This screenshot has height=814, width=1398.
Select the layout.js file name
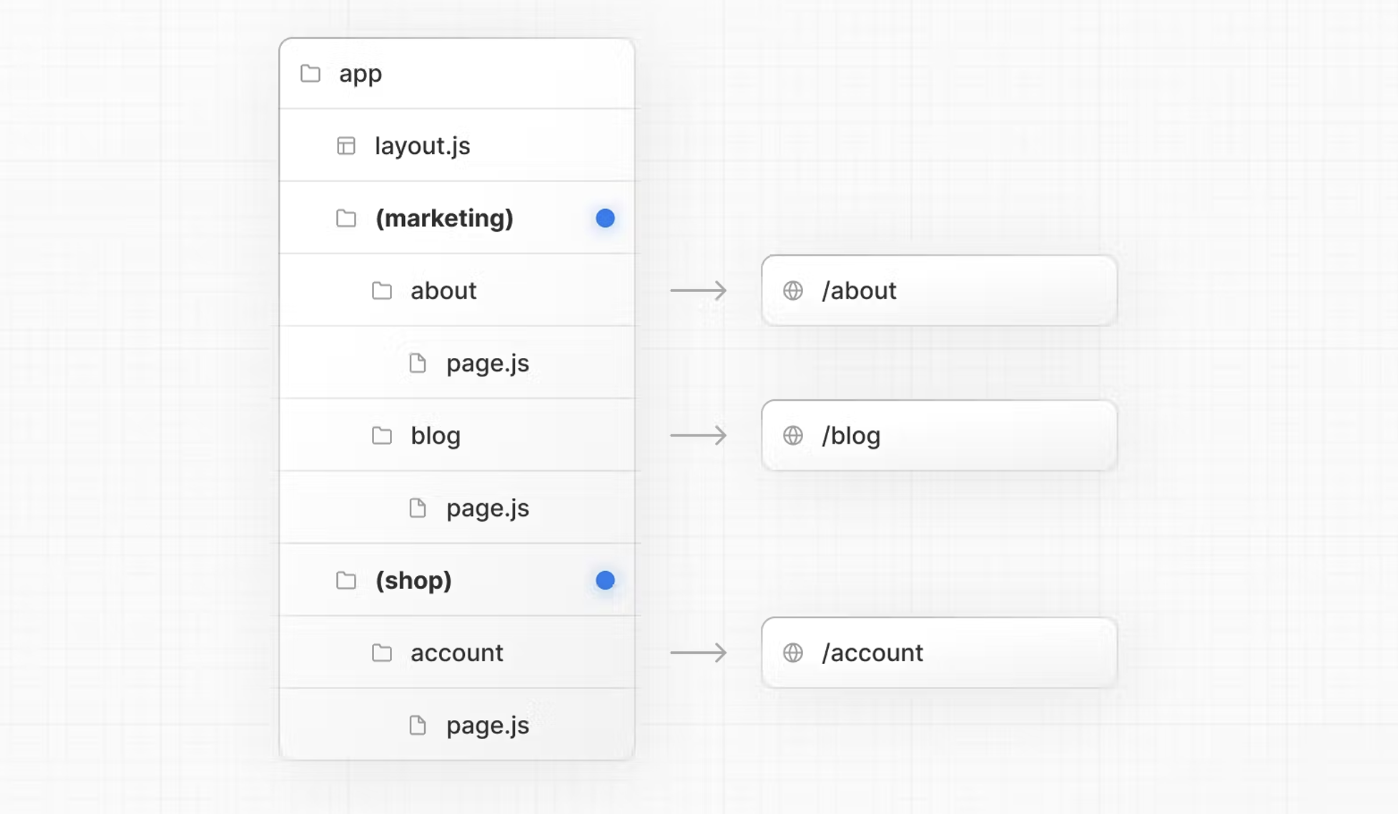point(422,146)
